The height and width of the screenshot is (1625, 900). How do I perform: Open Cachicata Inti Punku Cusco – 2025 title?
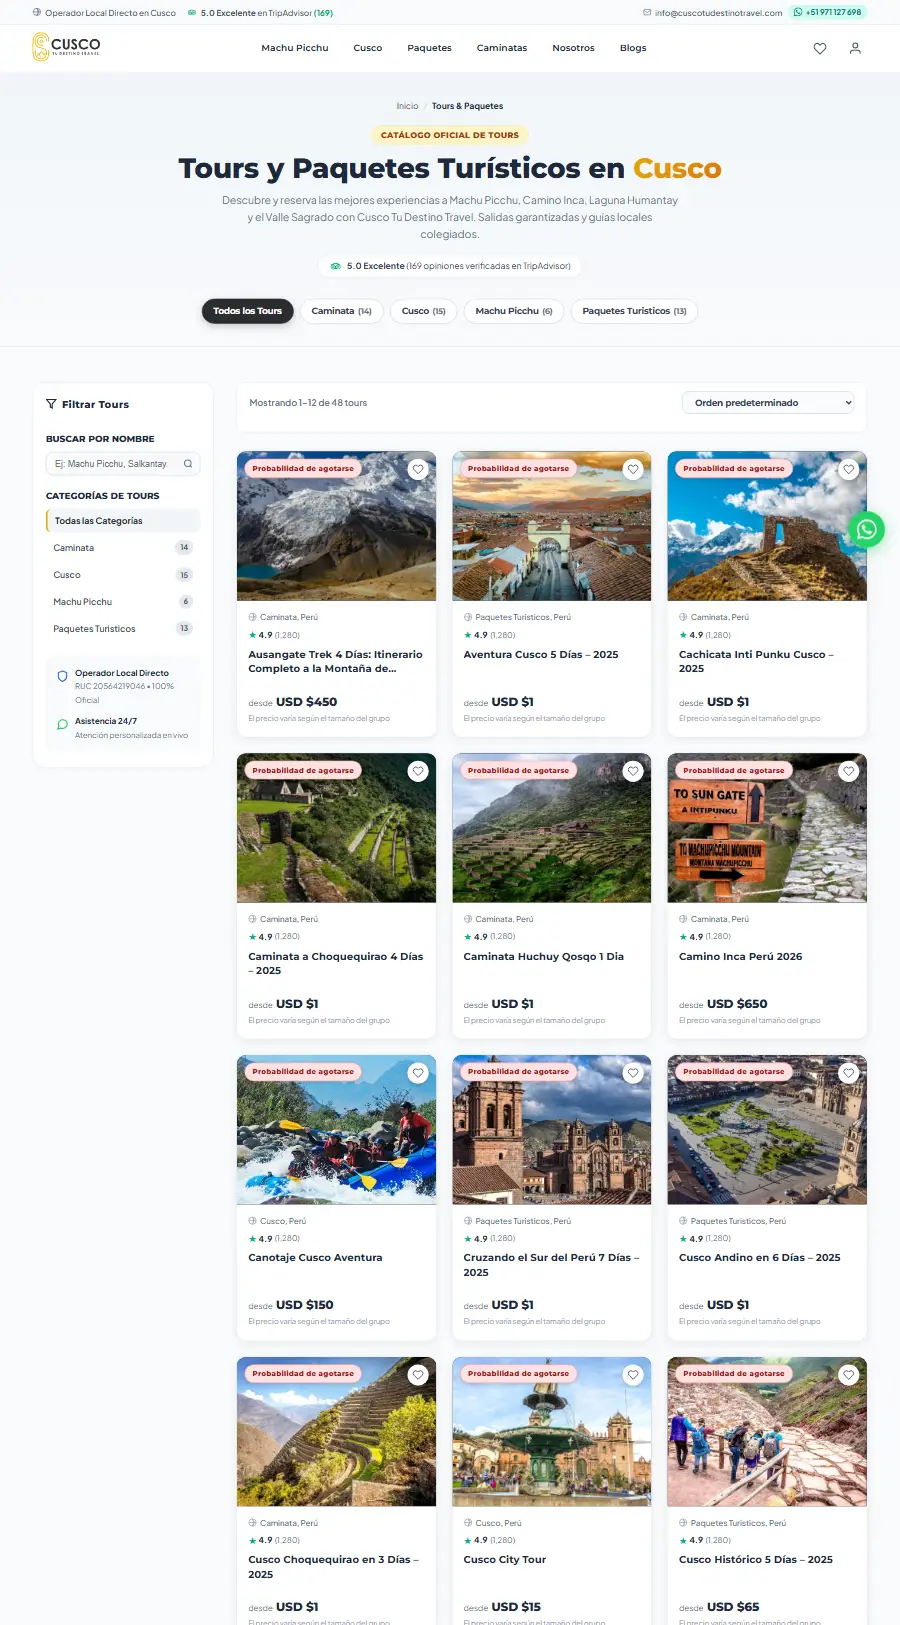756,662
